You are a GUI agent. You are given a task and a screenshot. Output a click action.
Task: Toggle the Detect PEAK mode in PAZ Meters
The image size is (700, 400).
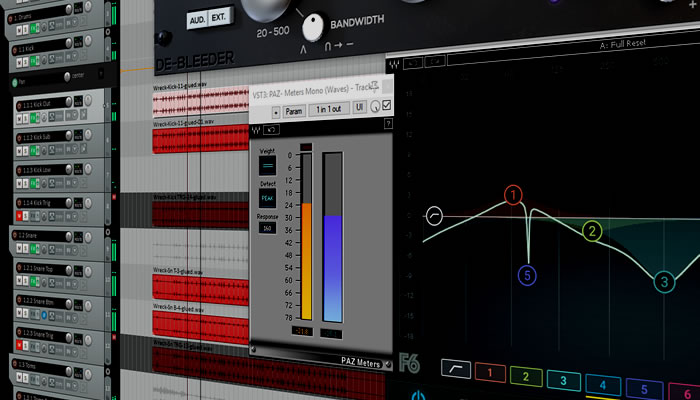pyautogui.click(x=267, y=198)
